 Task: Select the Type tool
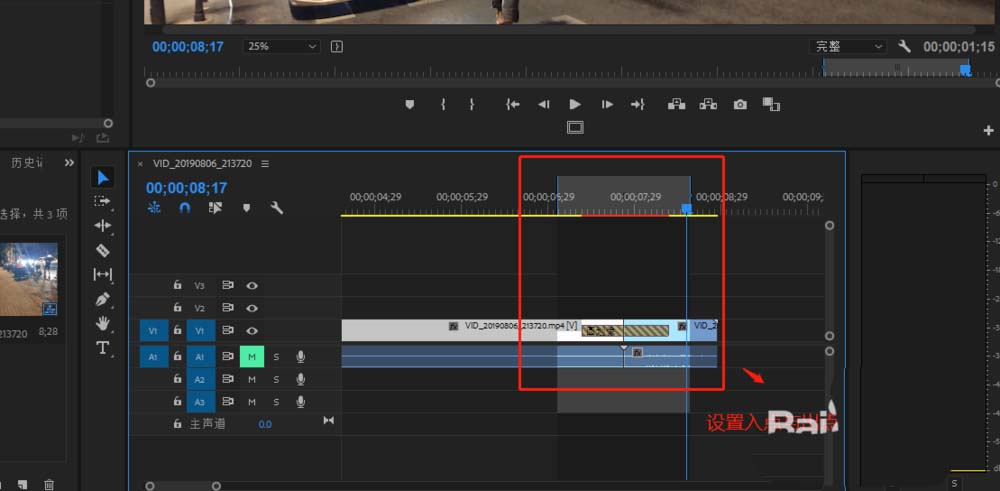click(x=103, y=347)
